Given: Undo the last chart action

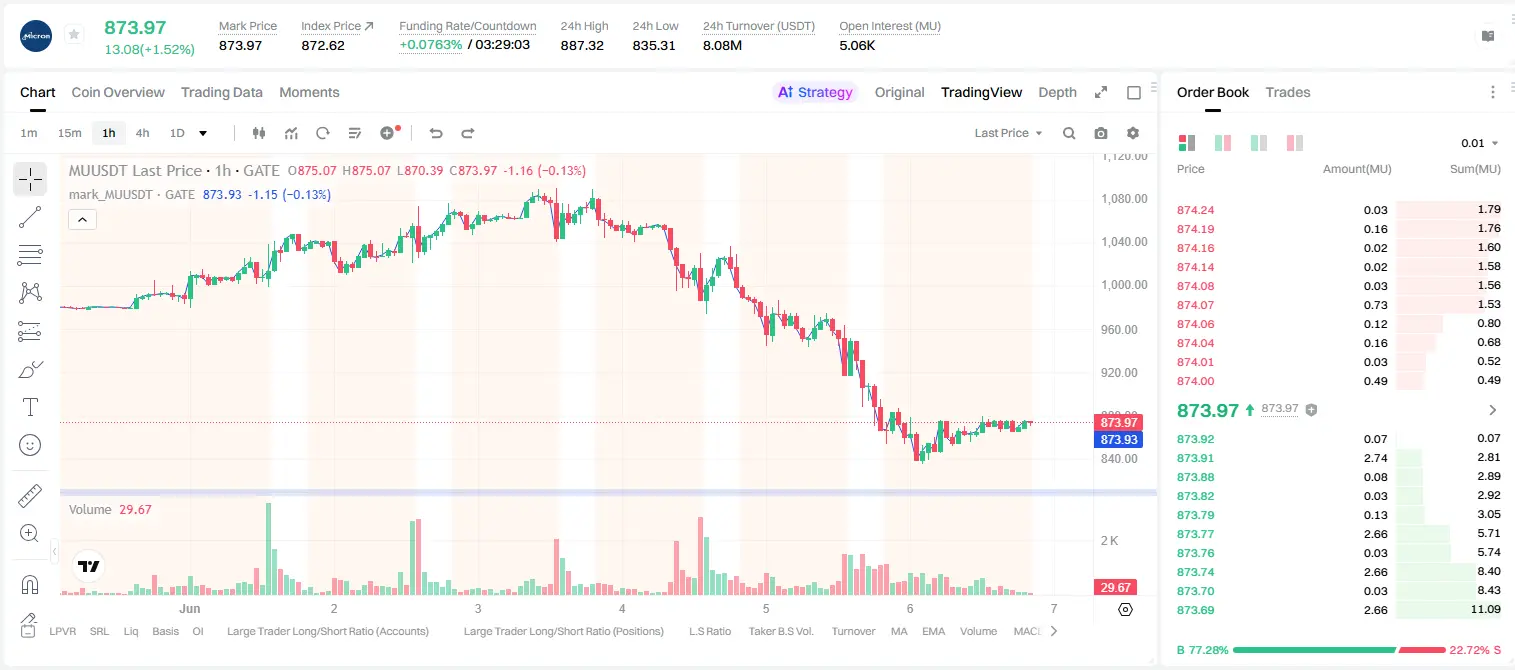Looking at the screenshot, I should tap(436, 133).
